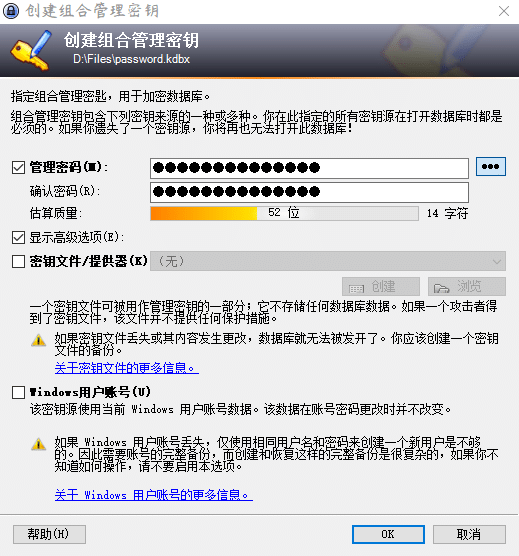Screen dimensions: 519x556
Task: Open the 关于 Windows 用户账号的更多信息 link
Action: [154, 495]
